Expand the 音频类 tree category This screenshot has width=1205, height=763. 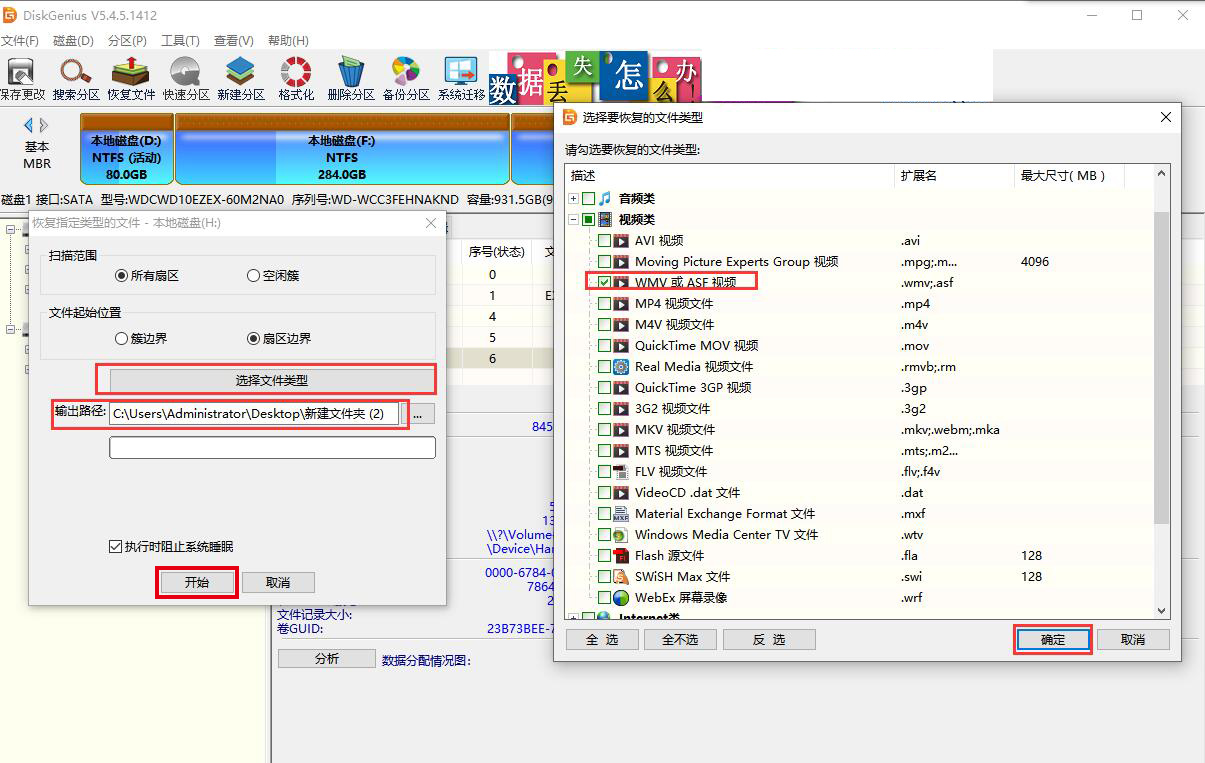coord(574,199)
